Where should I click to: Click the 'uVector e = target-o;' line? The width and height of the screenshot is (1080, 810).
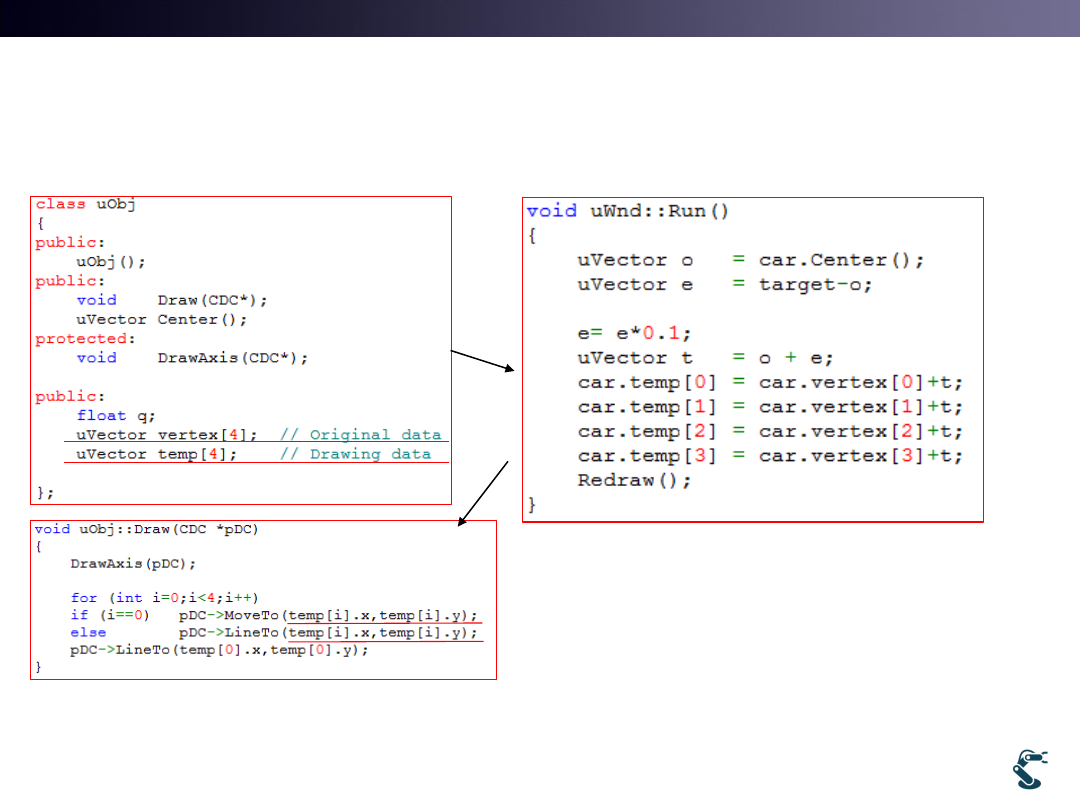click(x=725, y=285)
